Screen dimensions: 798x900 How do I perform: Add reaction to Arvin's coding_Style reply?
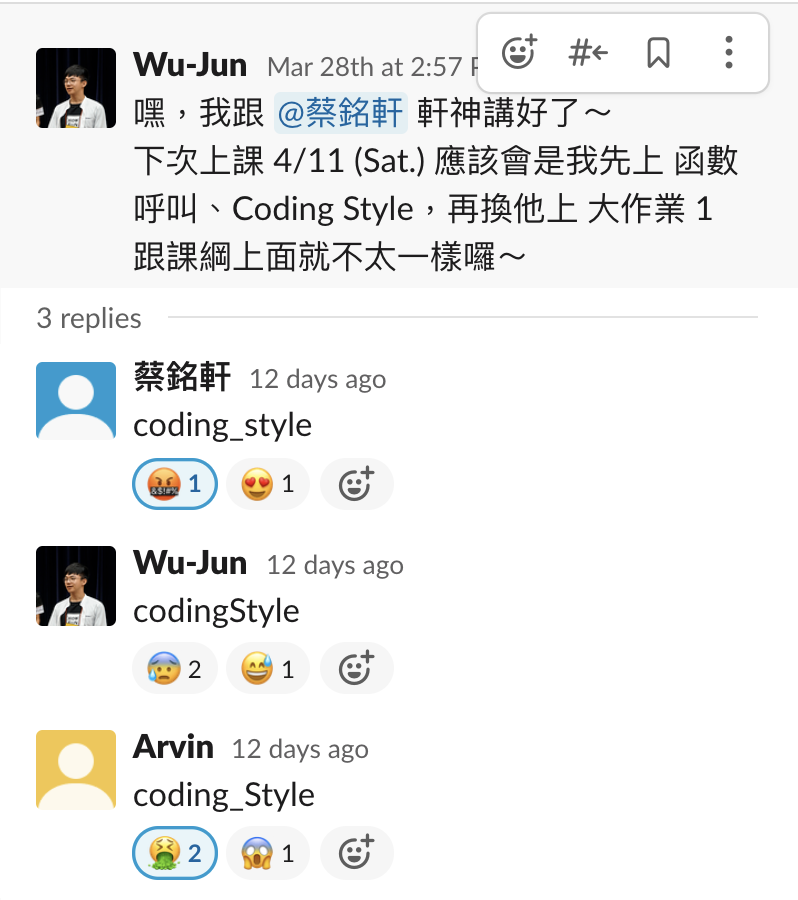[357, 852]
